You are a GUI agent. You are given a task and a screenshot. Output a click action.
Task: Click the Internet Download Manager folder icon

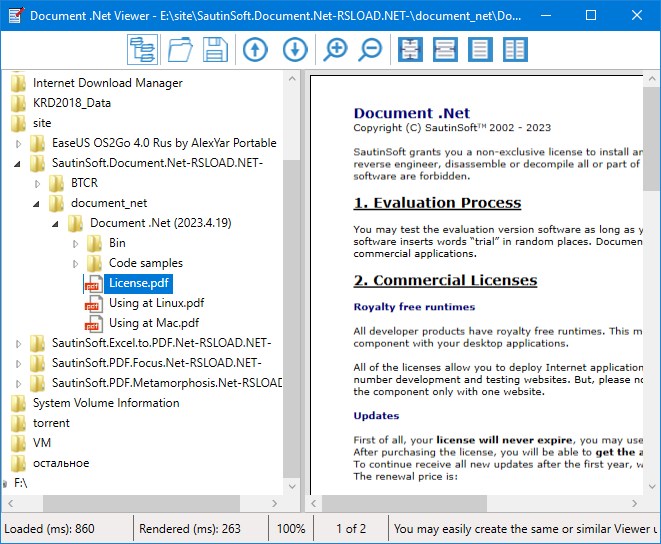(x=19, y=83)
